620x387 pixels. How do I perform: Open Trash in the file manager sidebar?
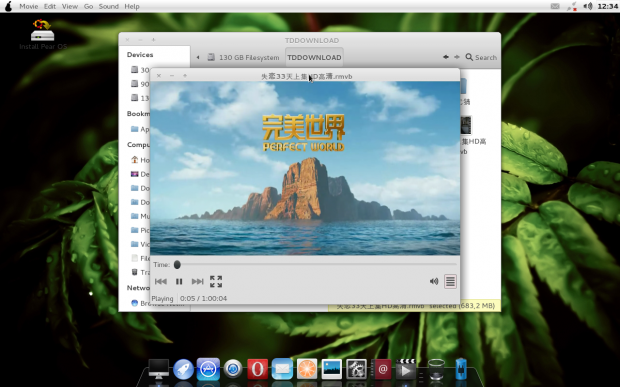tap(140, 272)
